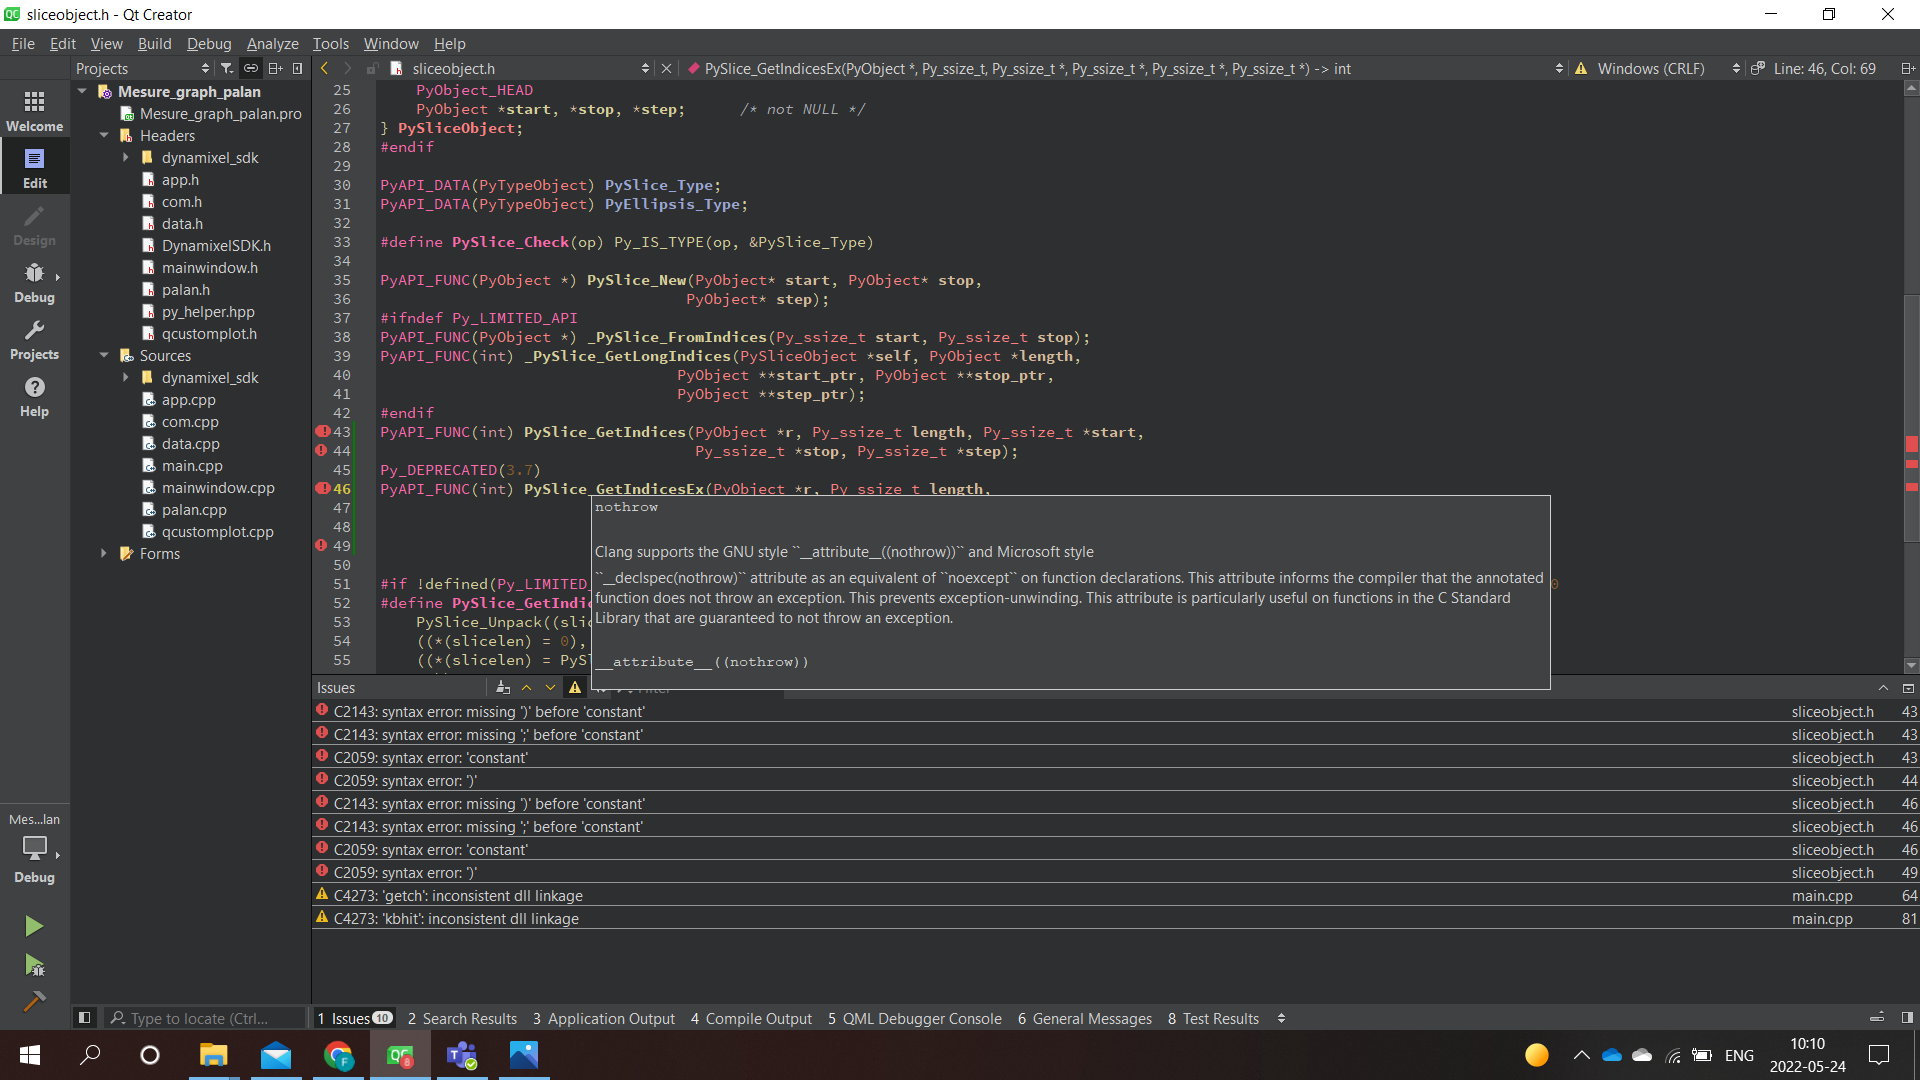Open the General Messages tab
The image size is (1920, 1080).
tap(1084, 1018)
